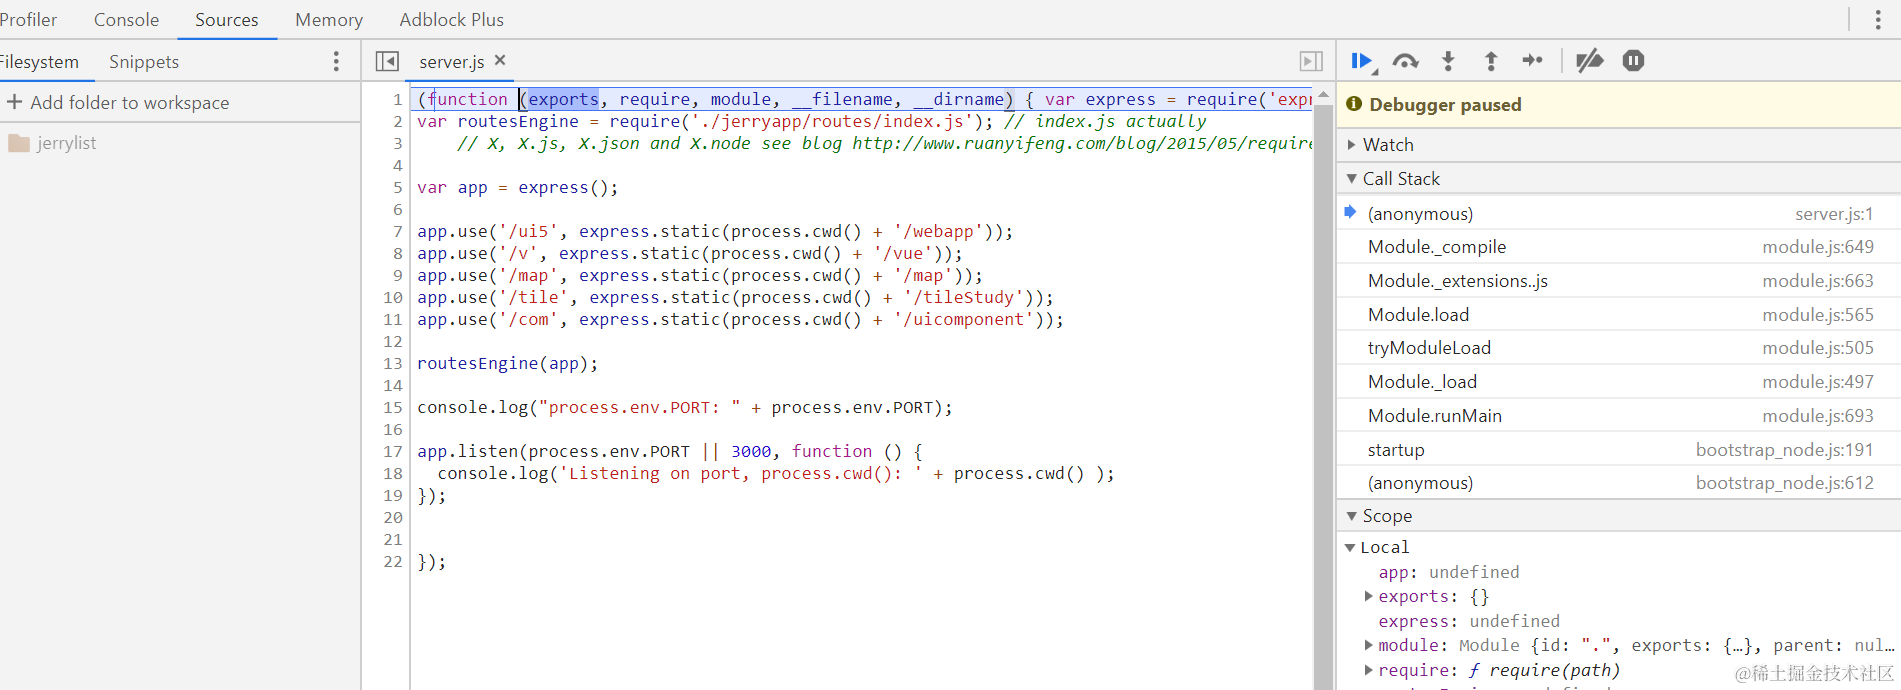Viewport: 1901px width, 690px height.
Task: Hide the navigator sidebar
Action: click(x=387, y=61)
